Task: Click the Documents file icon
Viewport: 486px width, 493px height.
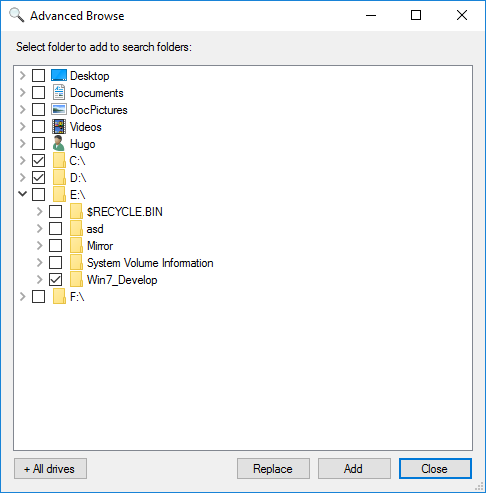Action: click(x=59, y=92)
